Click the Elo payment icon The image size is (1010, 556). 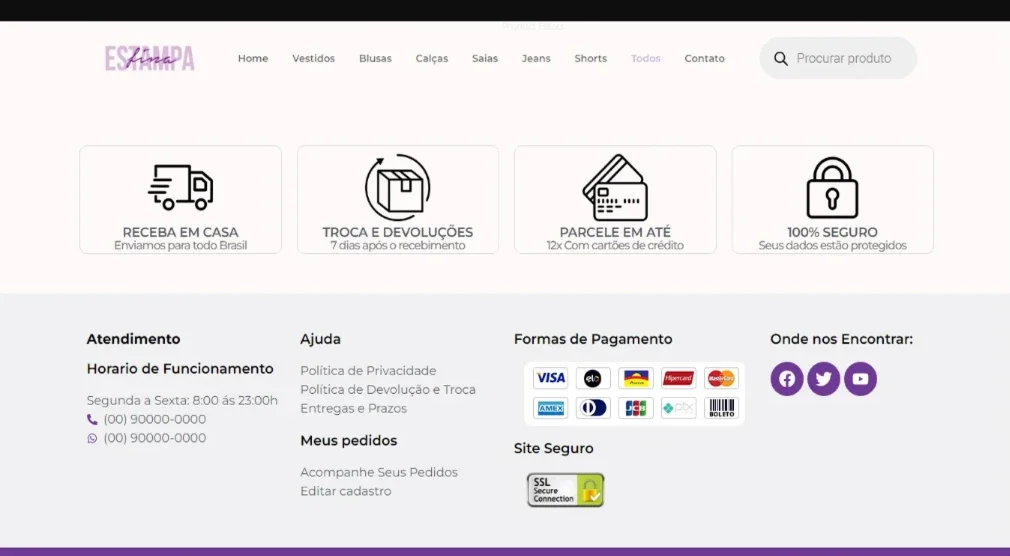(593, 378)
